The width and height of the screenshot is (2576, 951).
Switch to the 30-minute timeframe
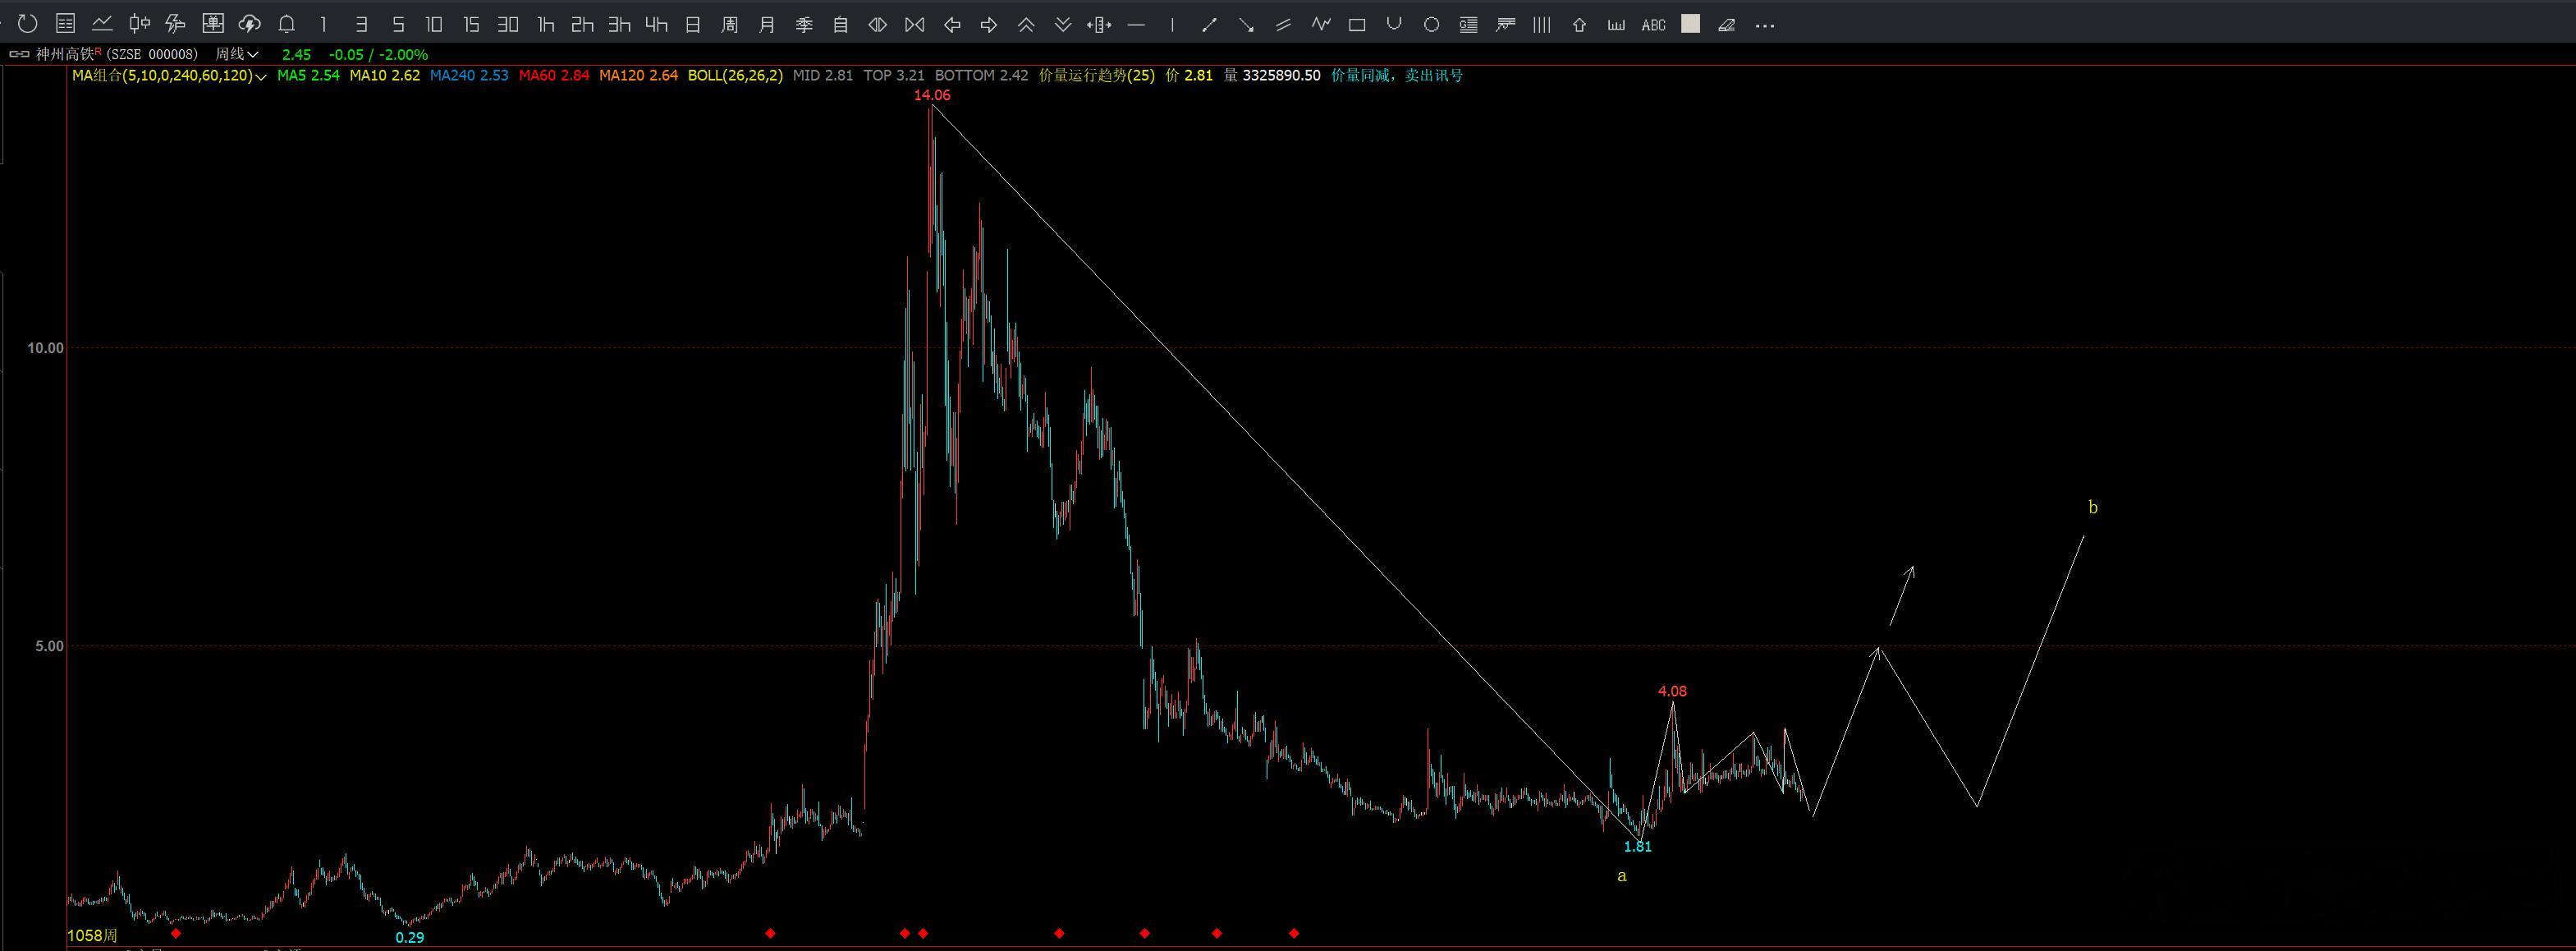pyautogui.click(x=508, y=25)
